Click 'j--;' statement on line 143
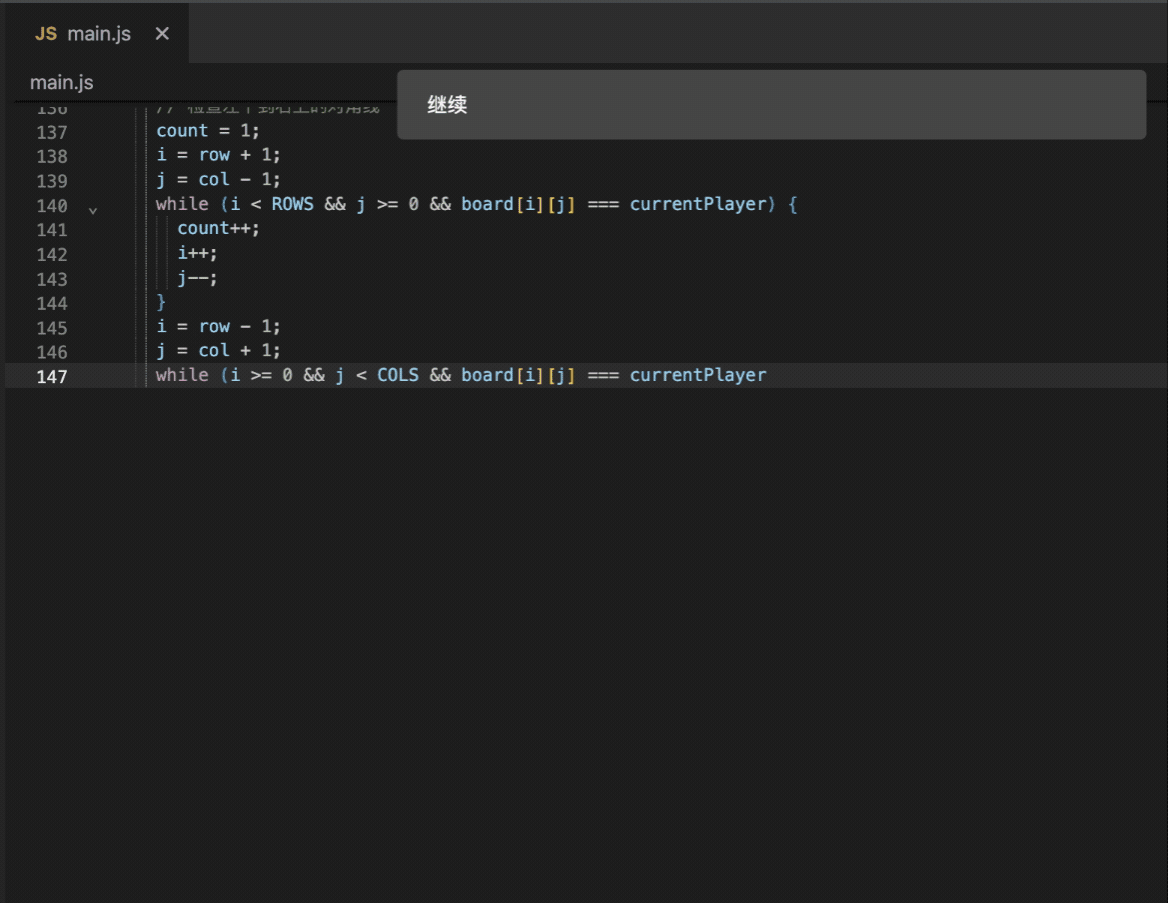Screen dimensions: 1168x903 tap(197, 278)
